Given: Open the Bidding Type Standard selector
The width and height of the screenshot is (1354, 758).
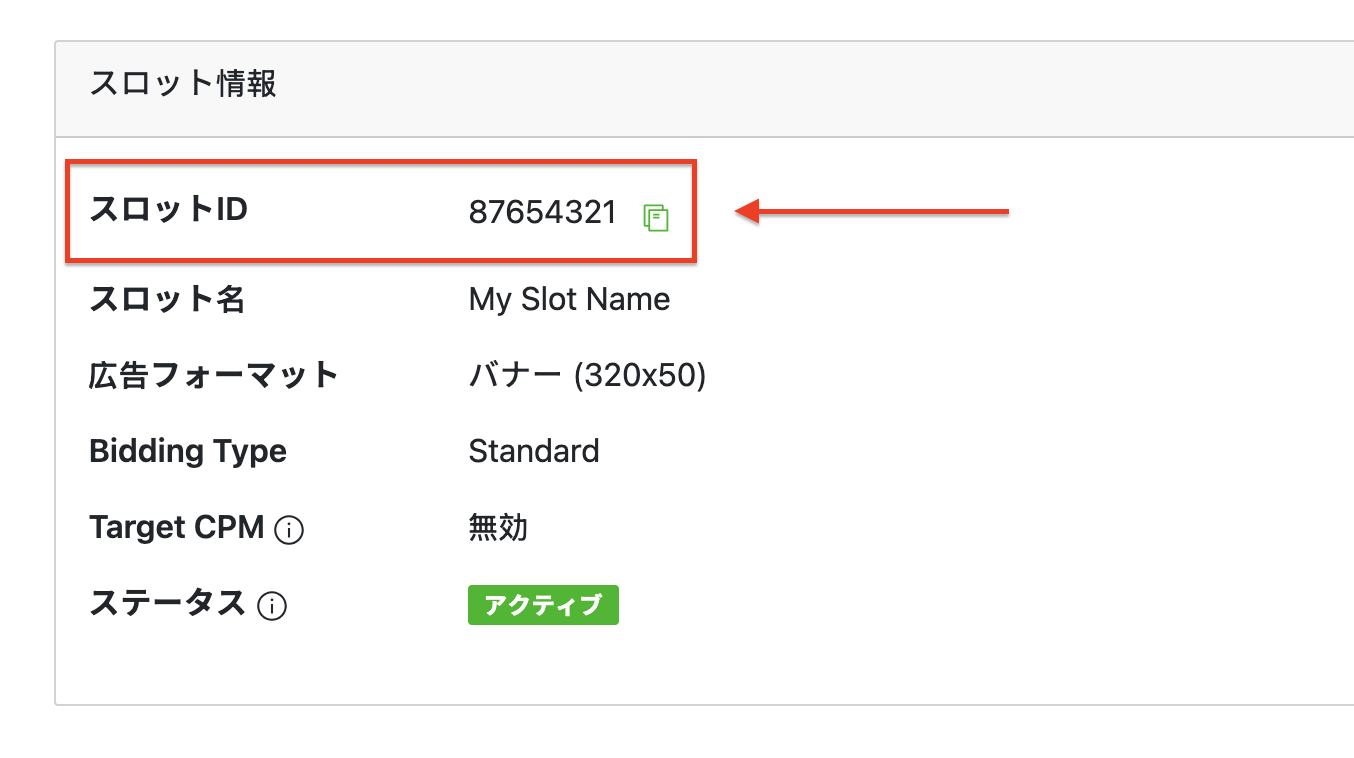Looking at the screenshot, I should [x=534, y=451].
